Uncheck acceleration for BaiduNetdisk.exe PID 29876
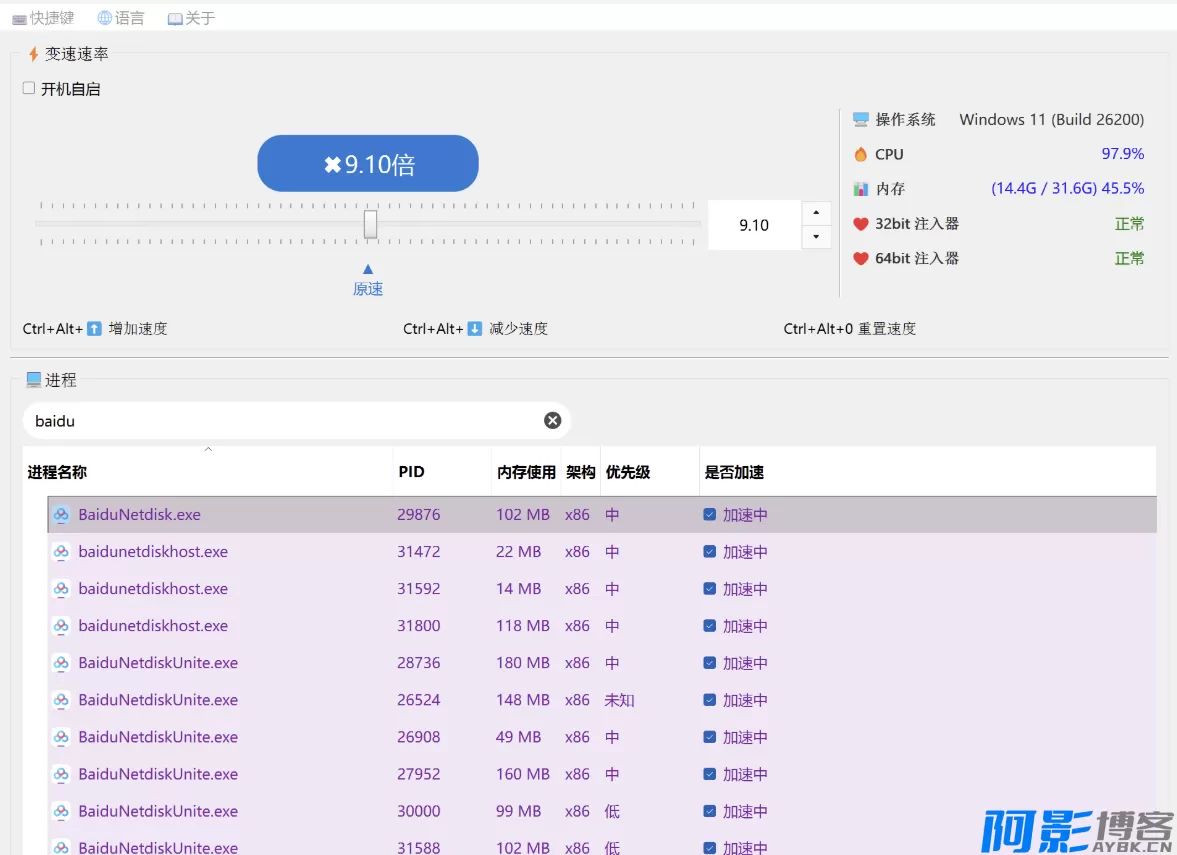The width and height of the screenshot is (1177, 855). click(x=709, y=515)
